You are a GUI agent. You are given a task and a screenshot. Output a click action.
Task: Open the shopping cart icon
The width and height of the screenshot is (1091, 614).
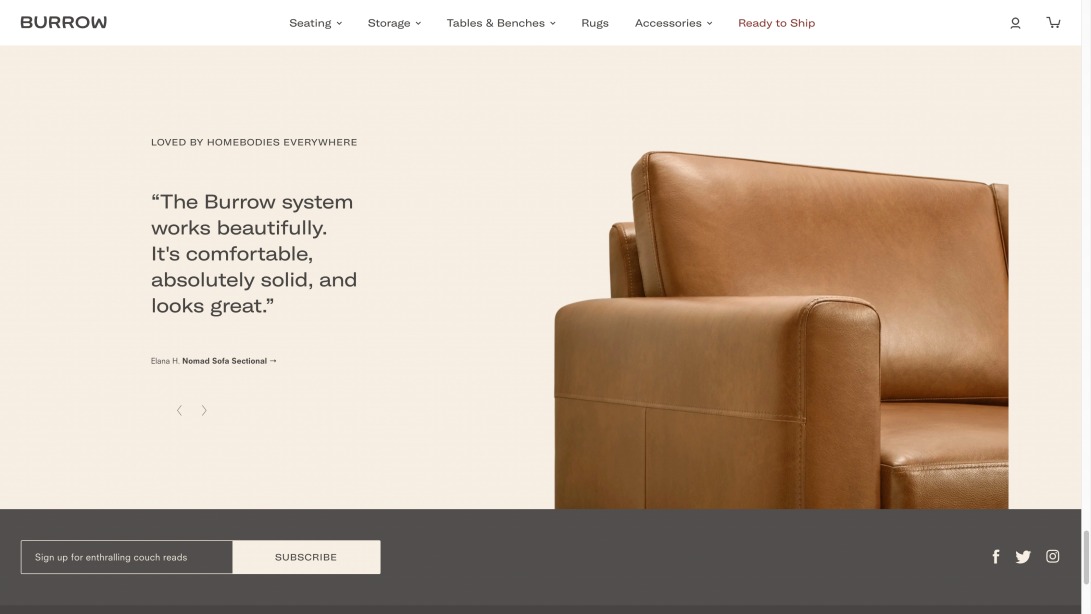(1053, 22)
